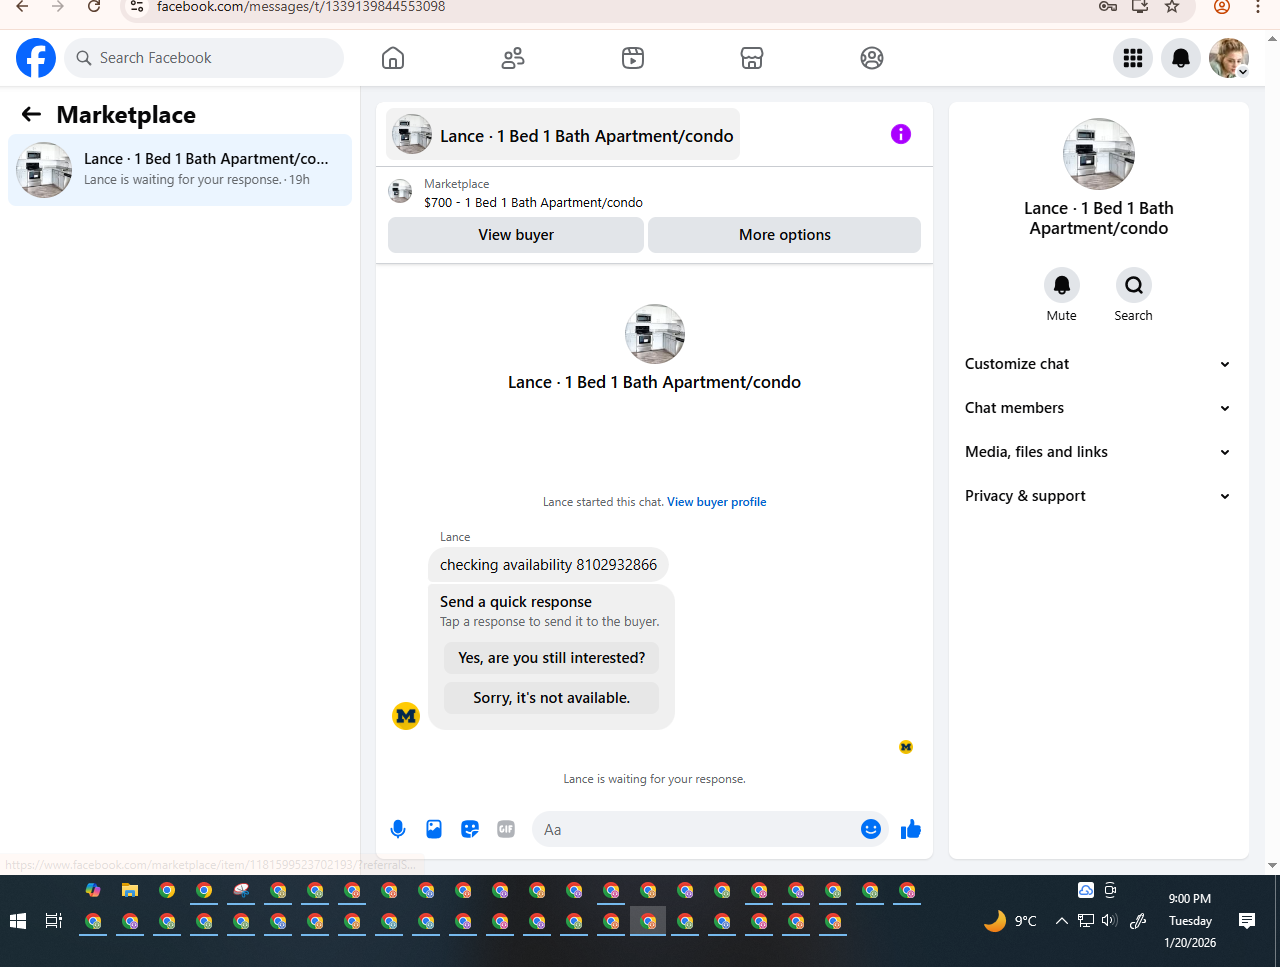Focus the Search Facebook field

204,58
